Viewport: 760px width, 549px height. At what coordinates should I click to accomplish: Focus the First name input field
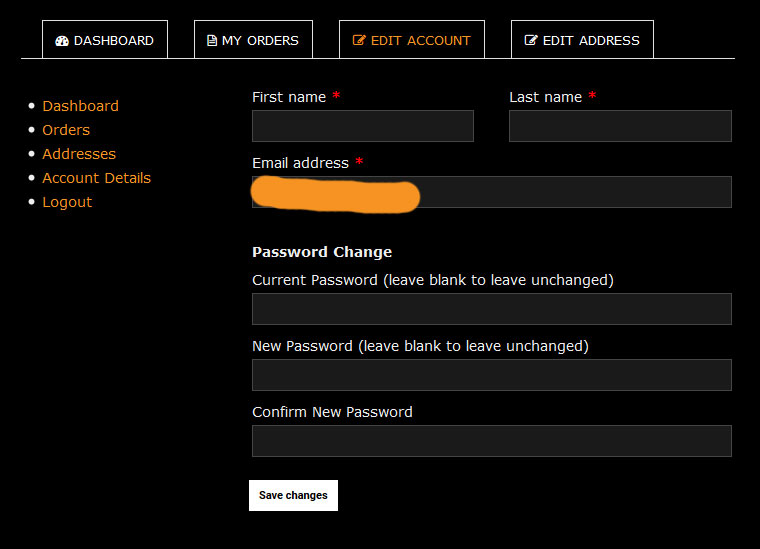363,126
